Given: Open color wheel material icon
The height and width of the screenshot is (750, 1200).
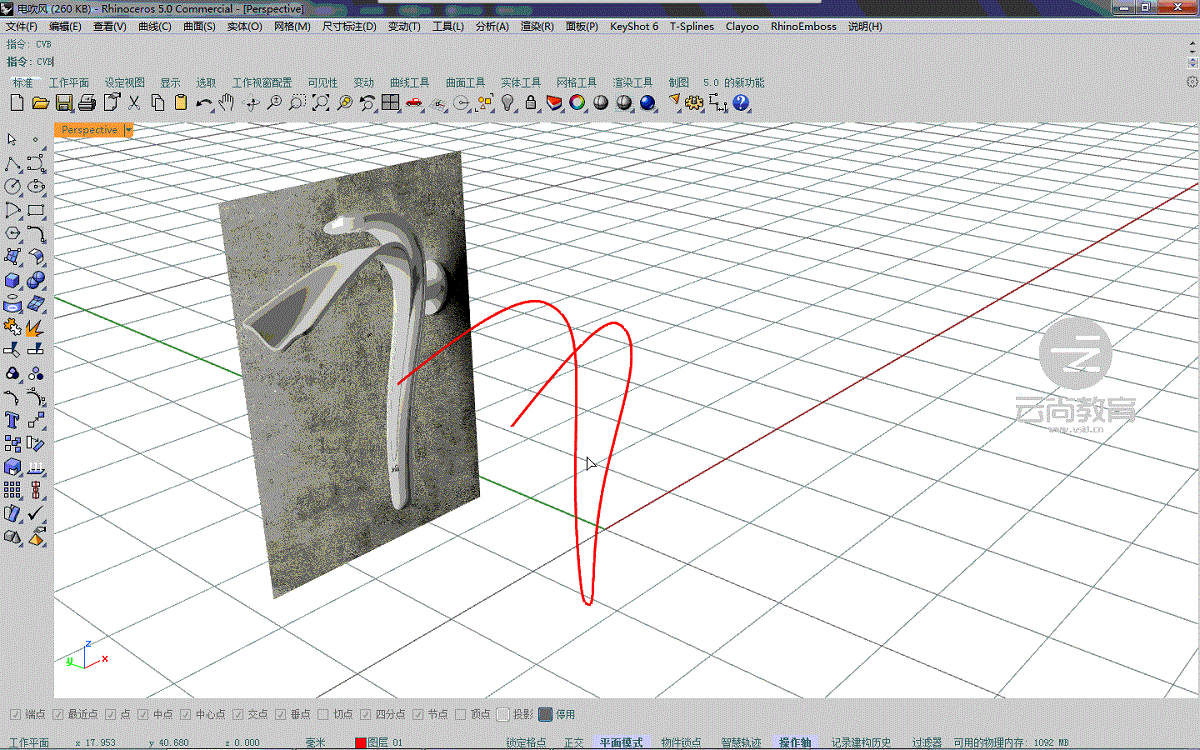Looking at the screenshot, I should [577, 102].
